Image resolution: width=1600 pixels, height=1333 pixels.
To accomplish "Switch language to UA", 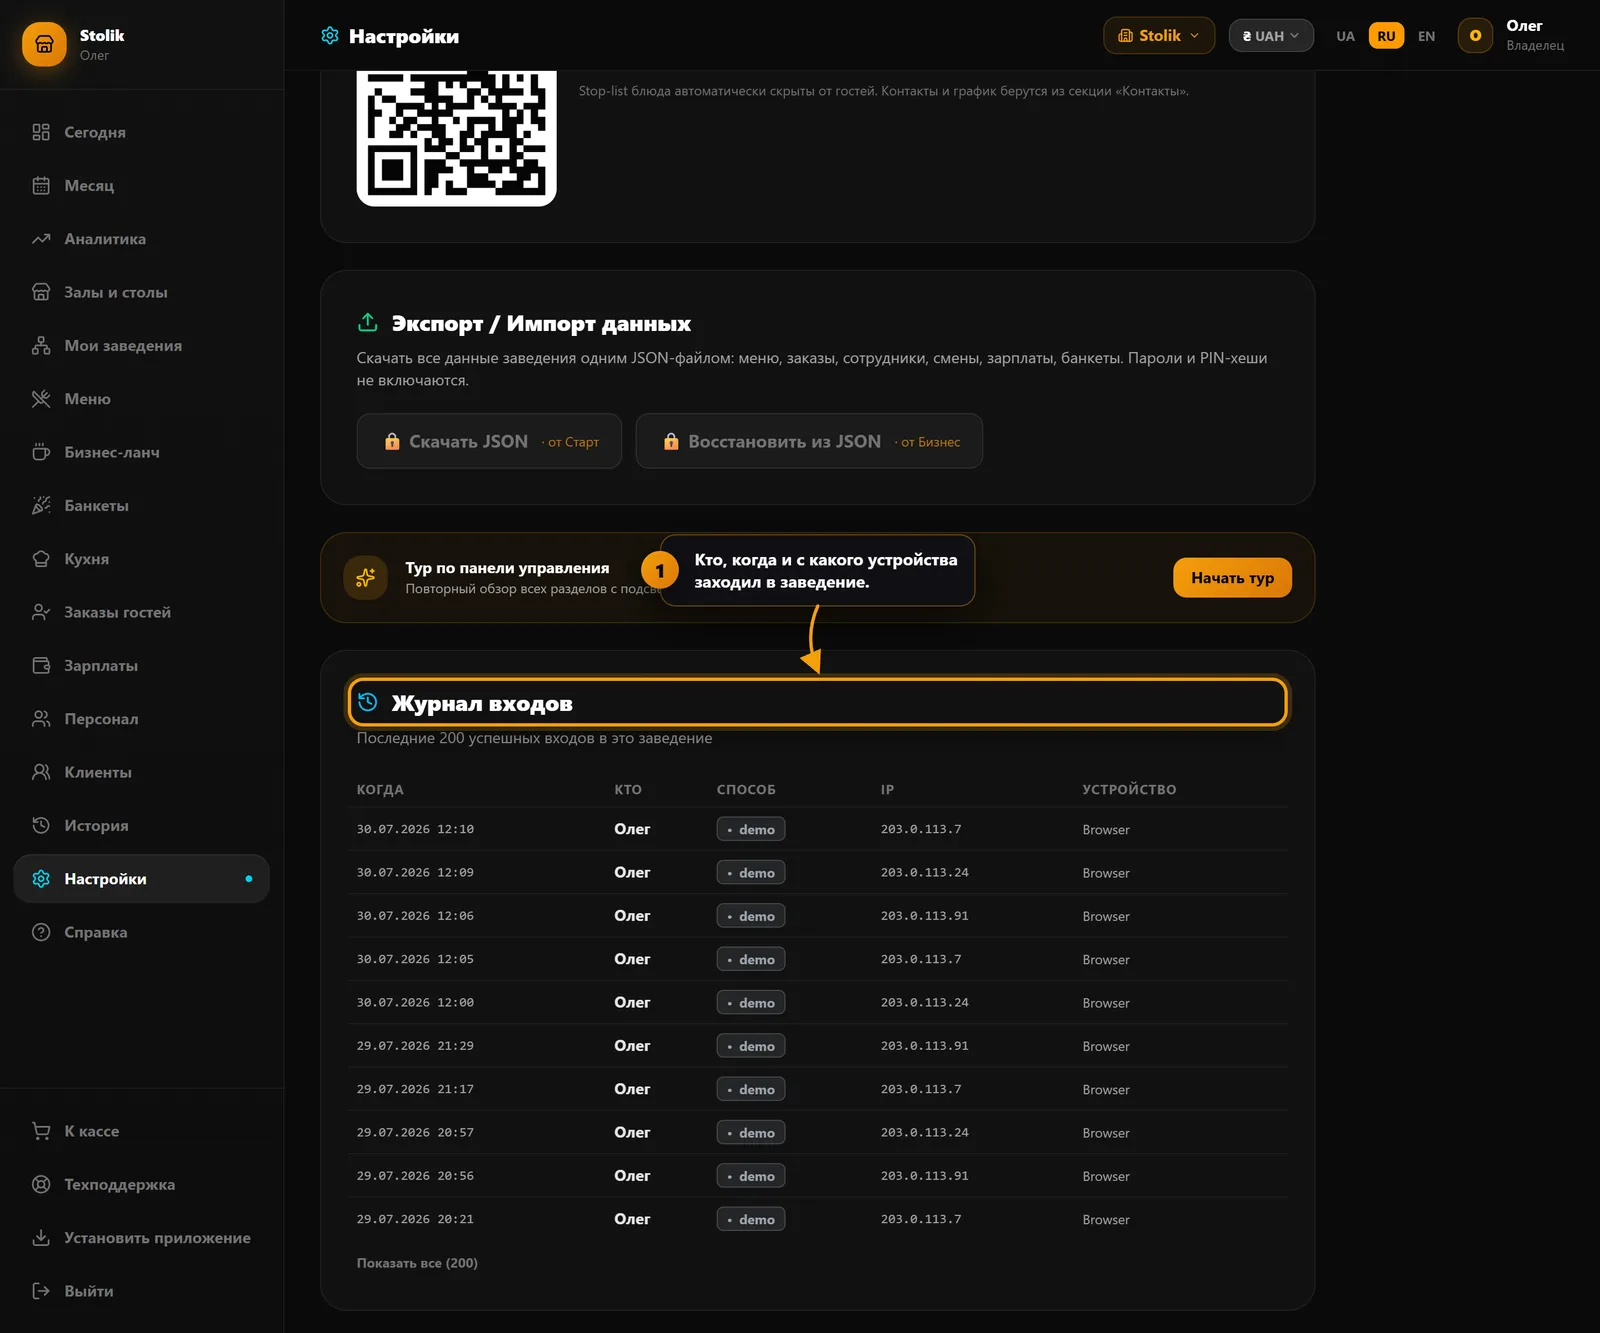I will point(1345,36).
